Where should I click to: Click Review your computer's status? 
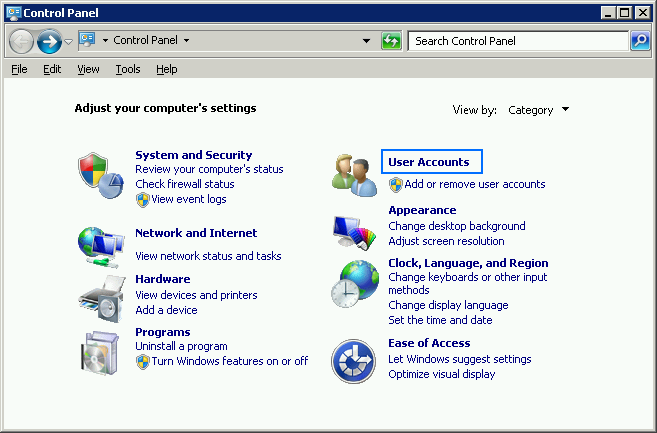pyautogui.click(x=209, y=169)
